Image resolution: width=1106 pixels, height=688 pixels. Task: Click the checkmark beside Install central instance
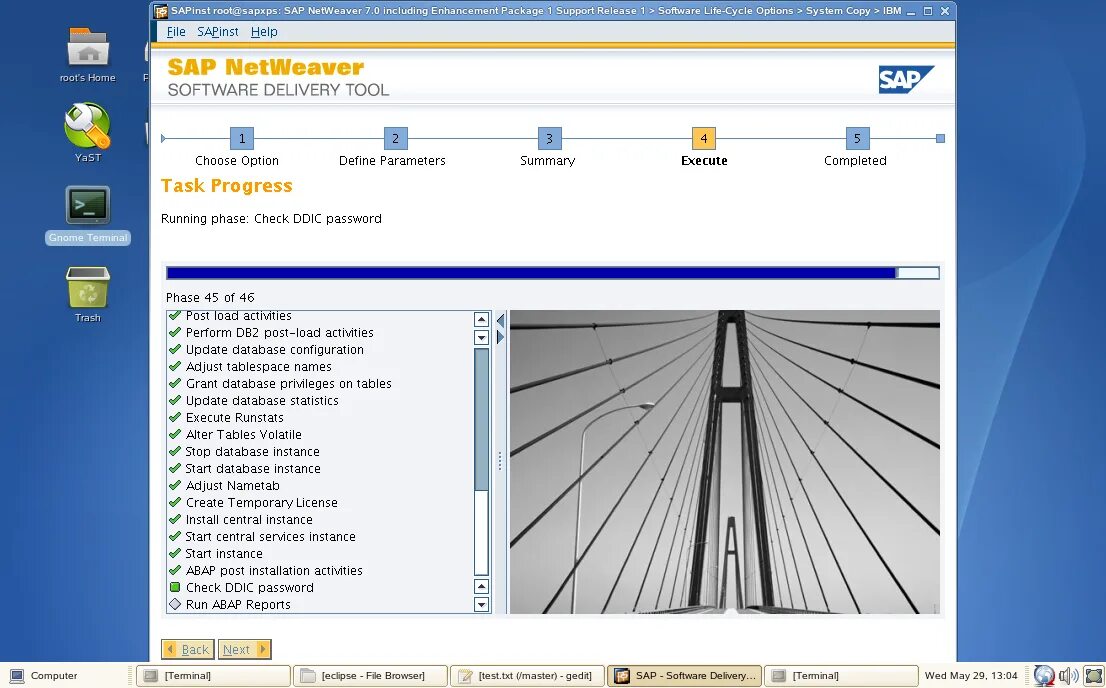tap(175, 519)
